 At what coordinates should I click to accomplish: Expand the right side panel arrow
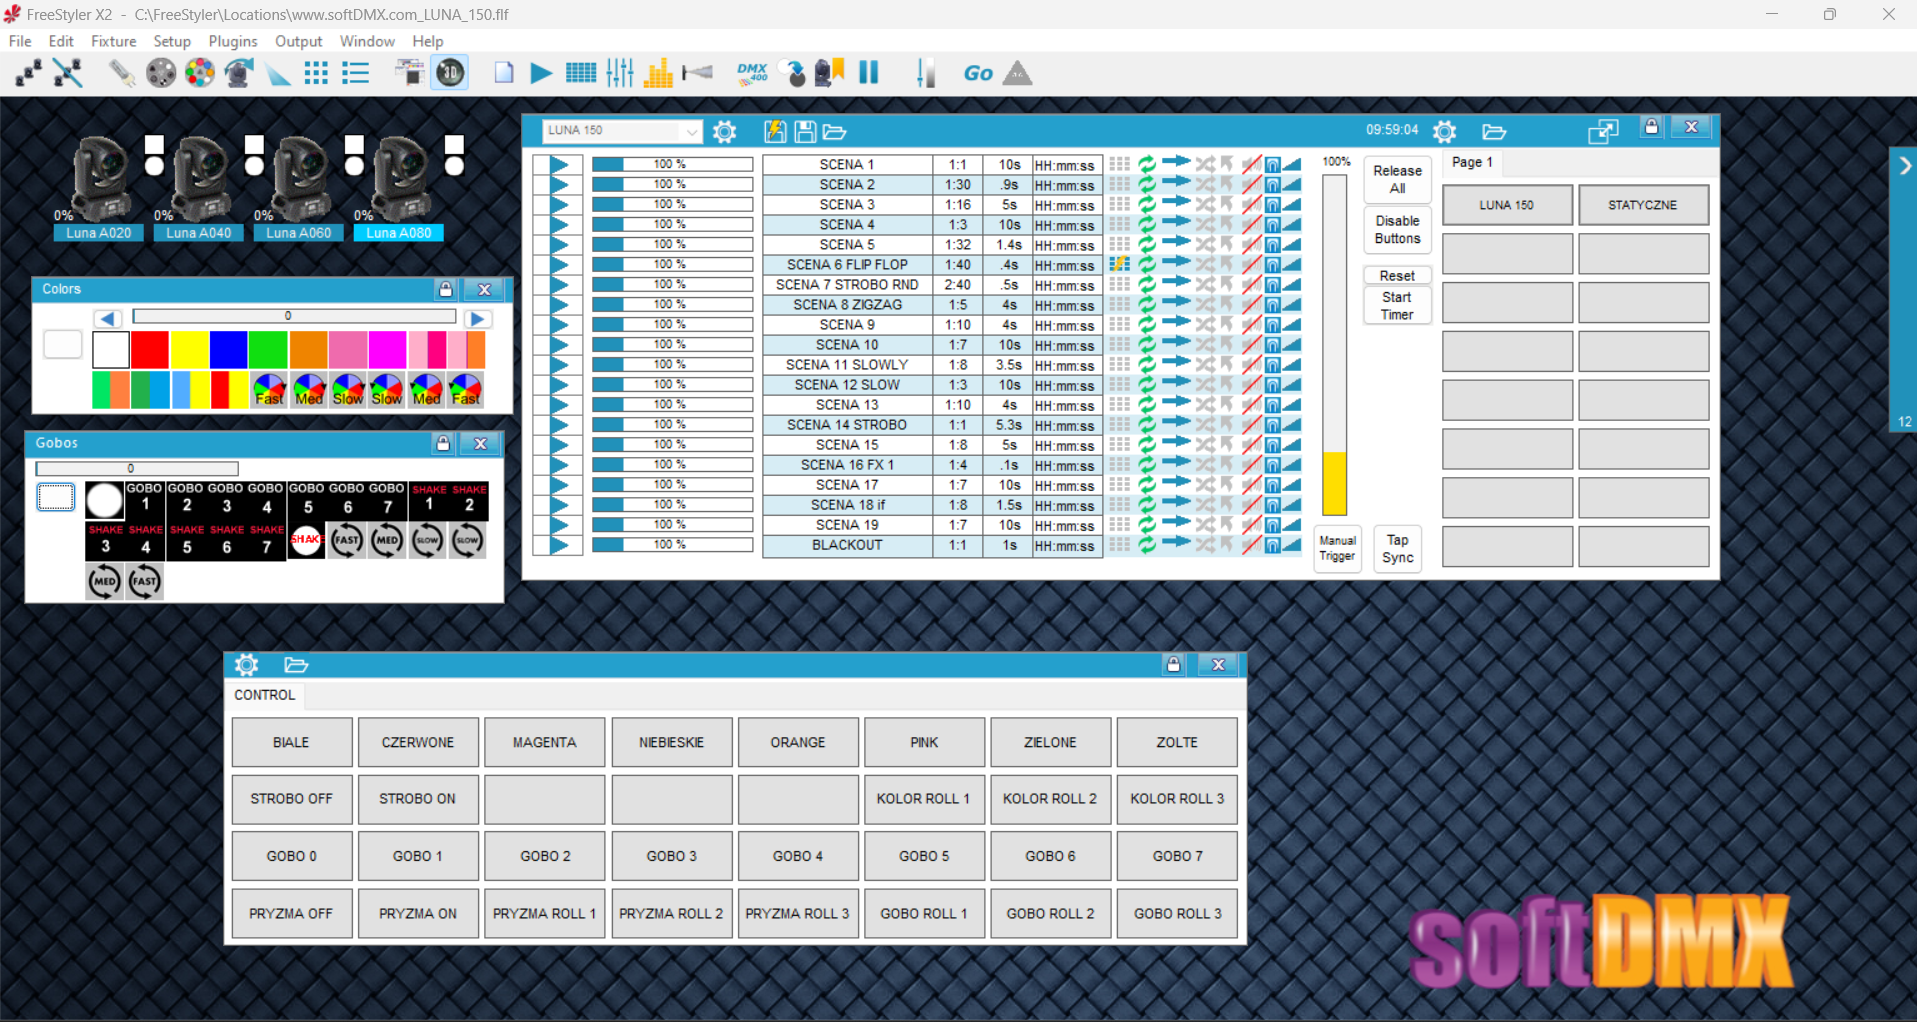(1905, 166)
